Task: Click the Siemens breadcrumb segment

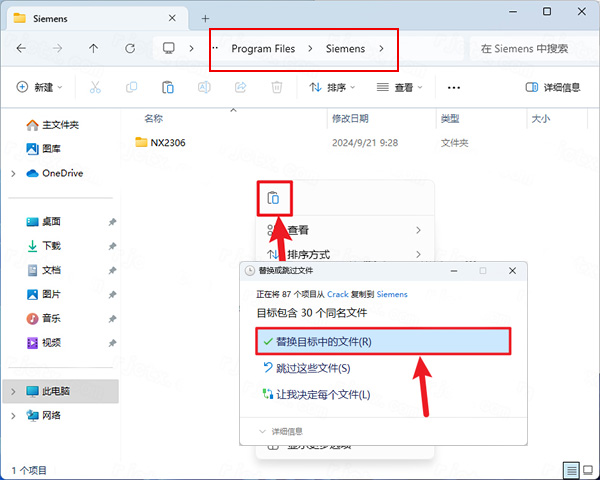Action: pos(345,49)
